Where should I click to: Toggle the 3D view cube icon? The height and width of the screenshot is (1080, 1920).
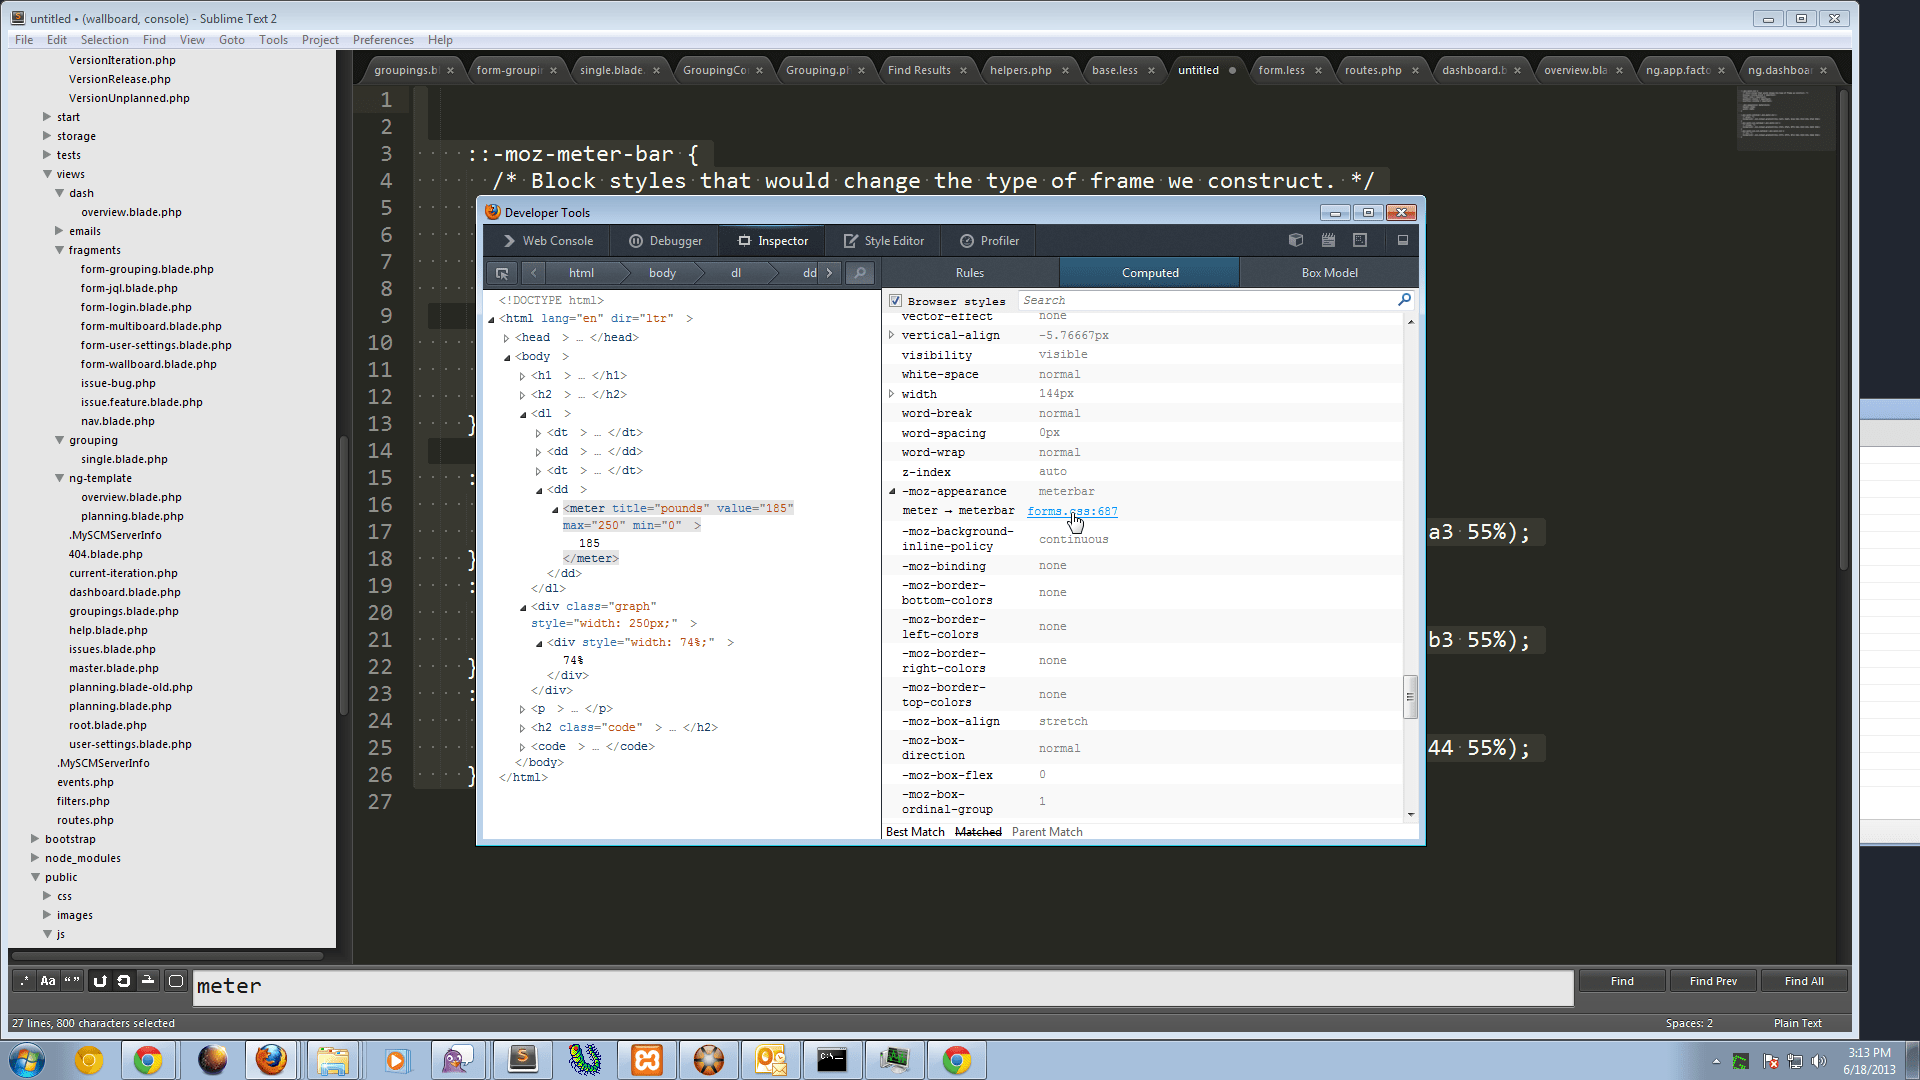(x=1296, y=240)
